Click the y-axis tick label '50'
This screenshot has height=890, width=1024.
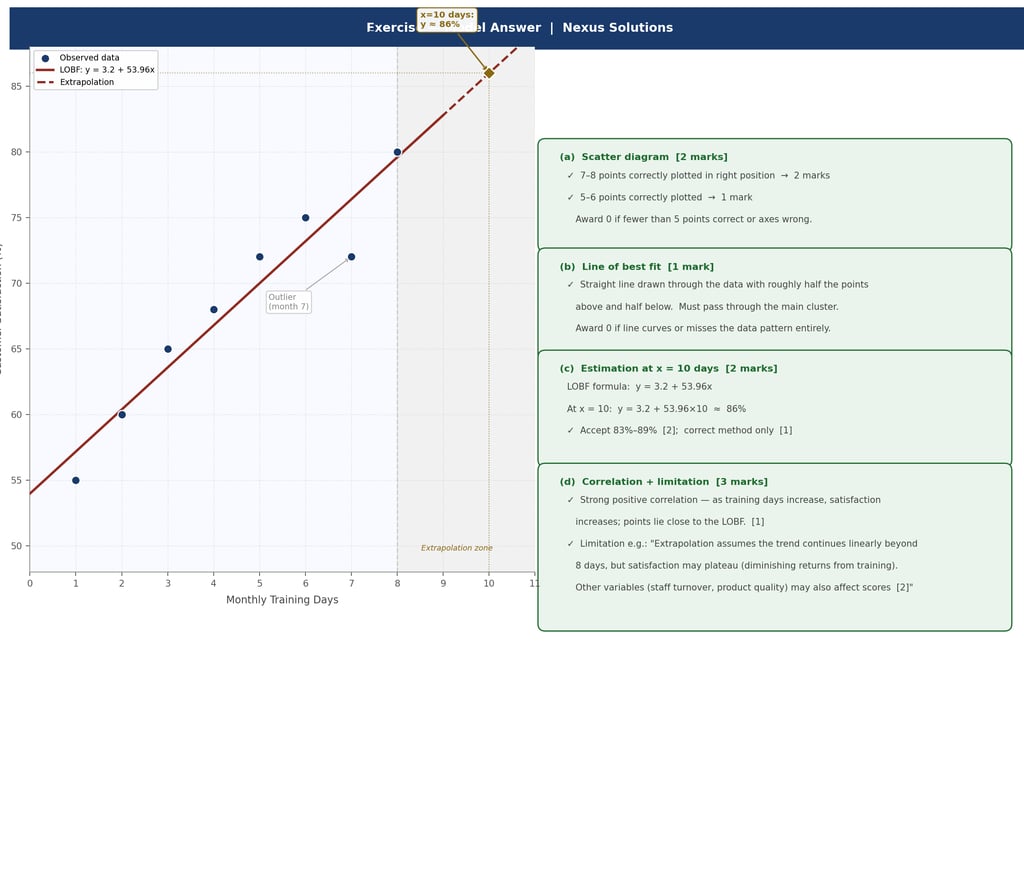(16, 546)
